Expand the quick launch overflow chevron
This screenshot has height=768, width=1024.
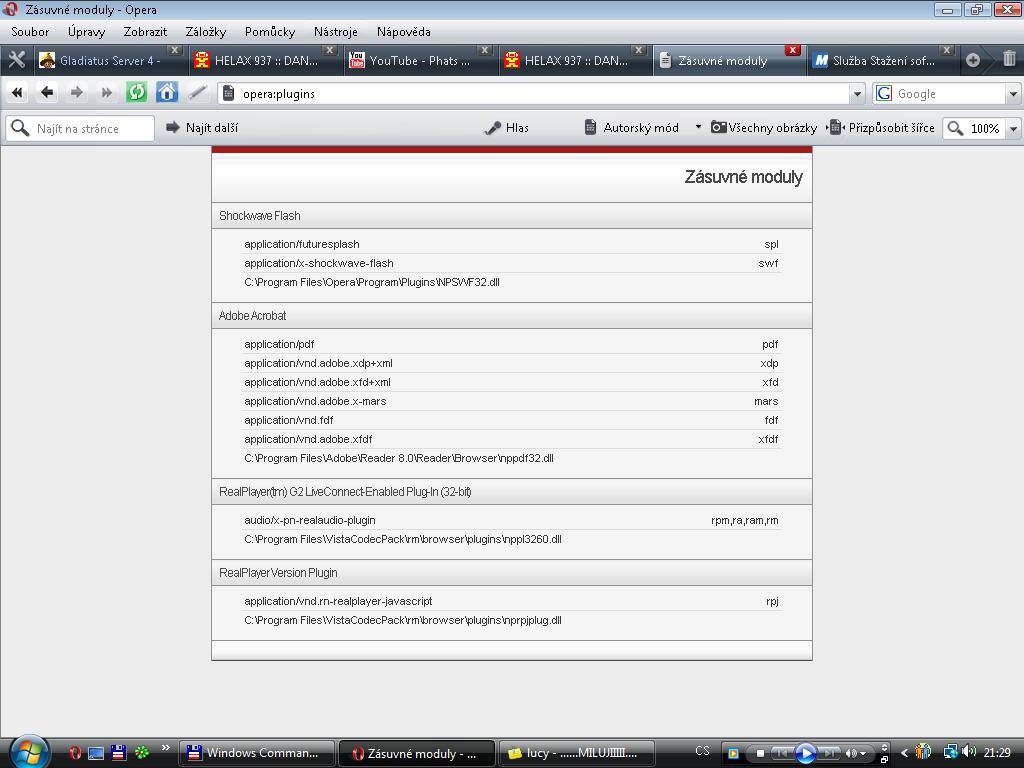tap(165, 748)
